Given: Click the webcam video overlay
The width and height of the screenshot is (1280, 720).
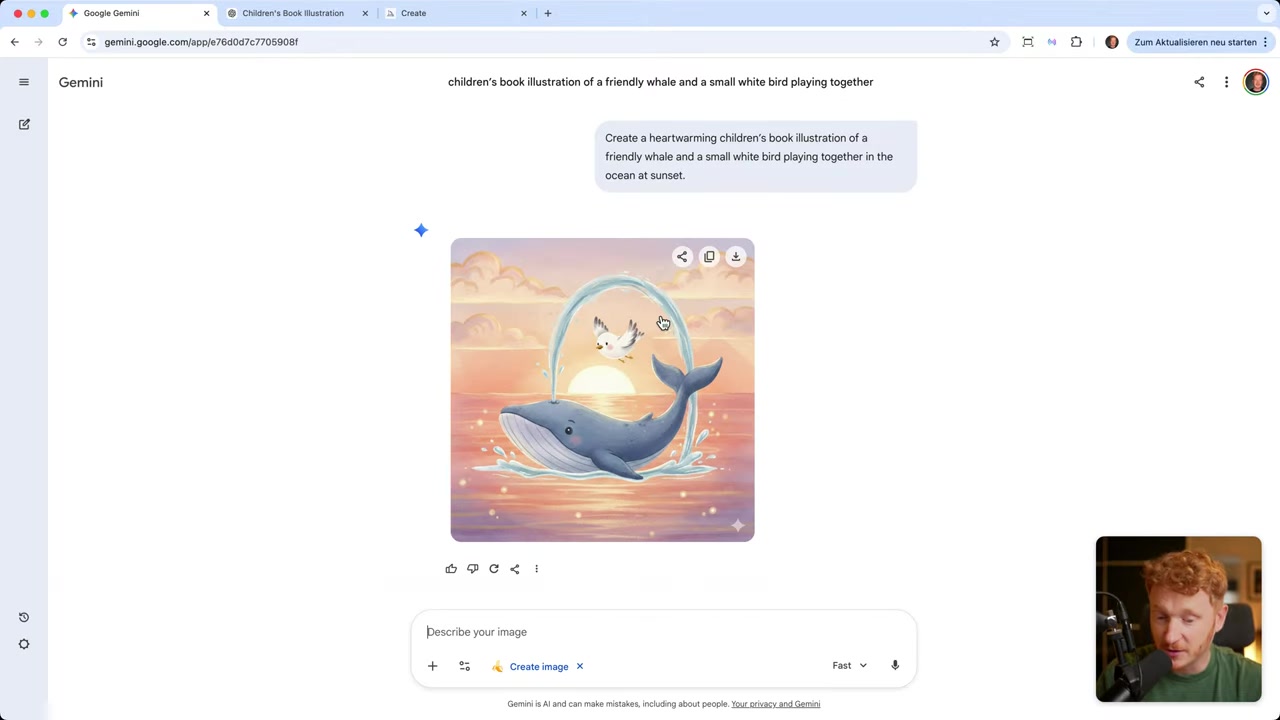Looking at the screenshot, I should tap(1178, 619).
